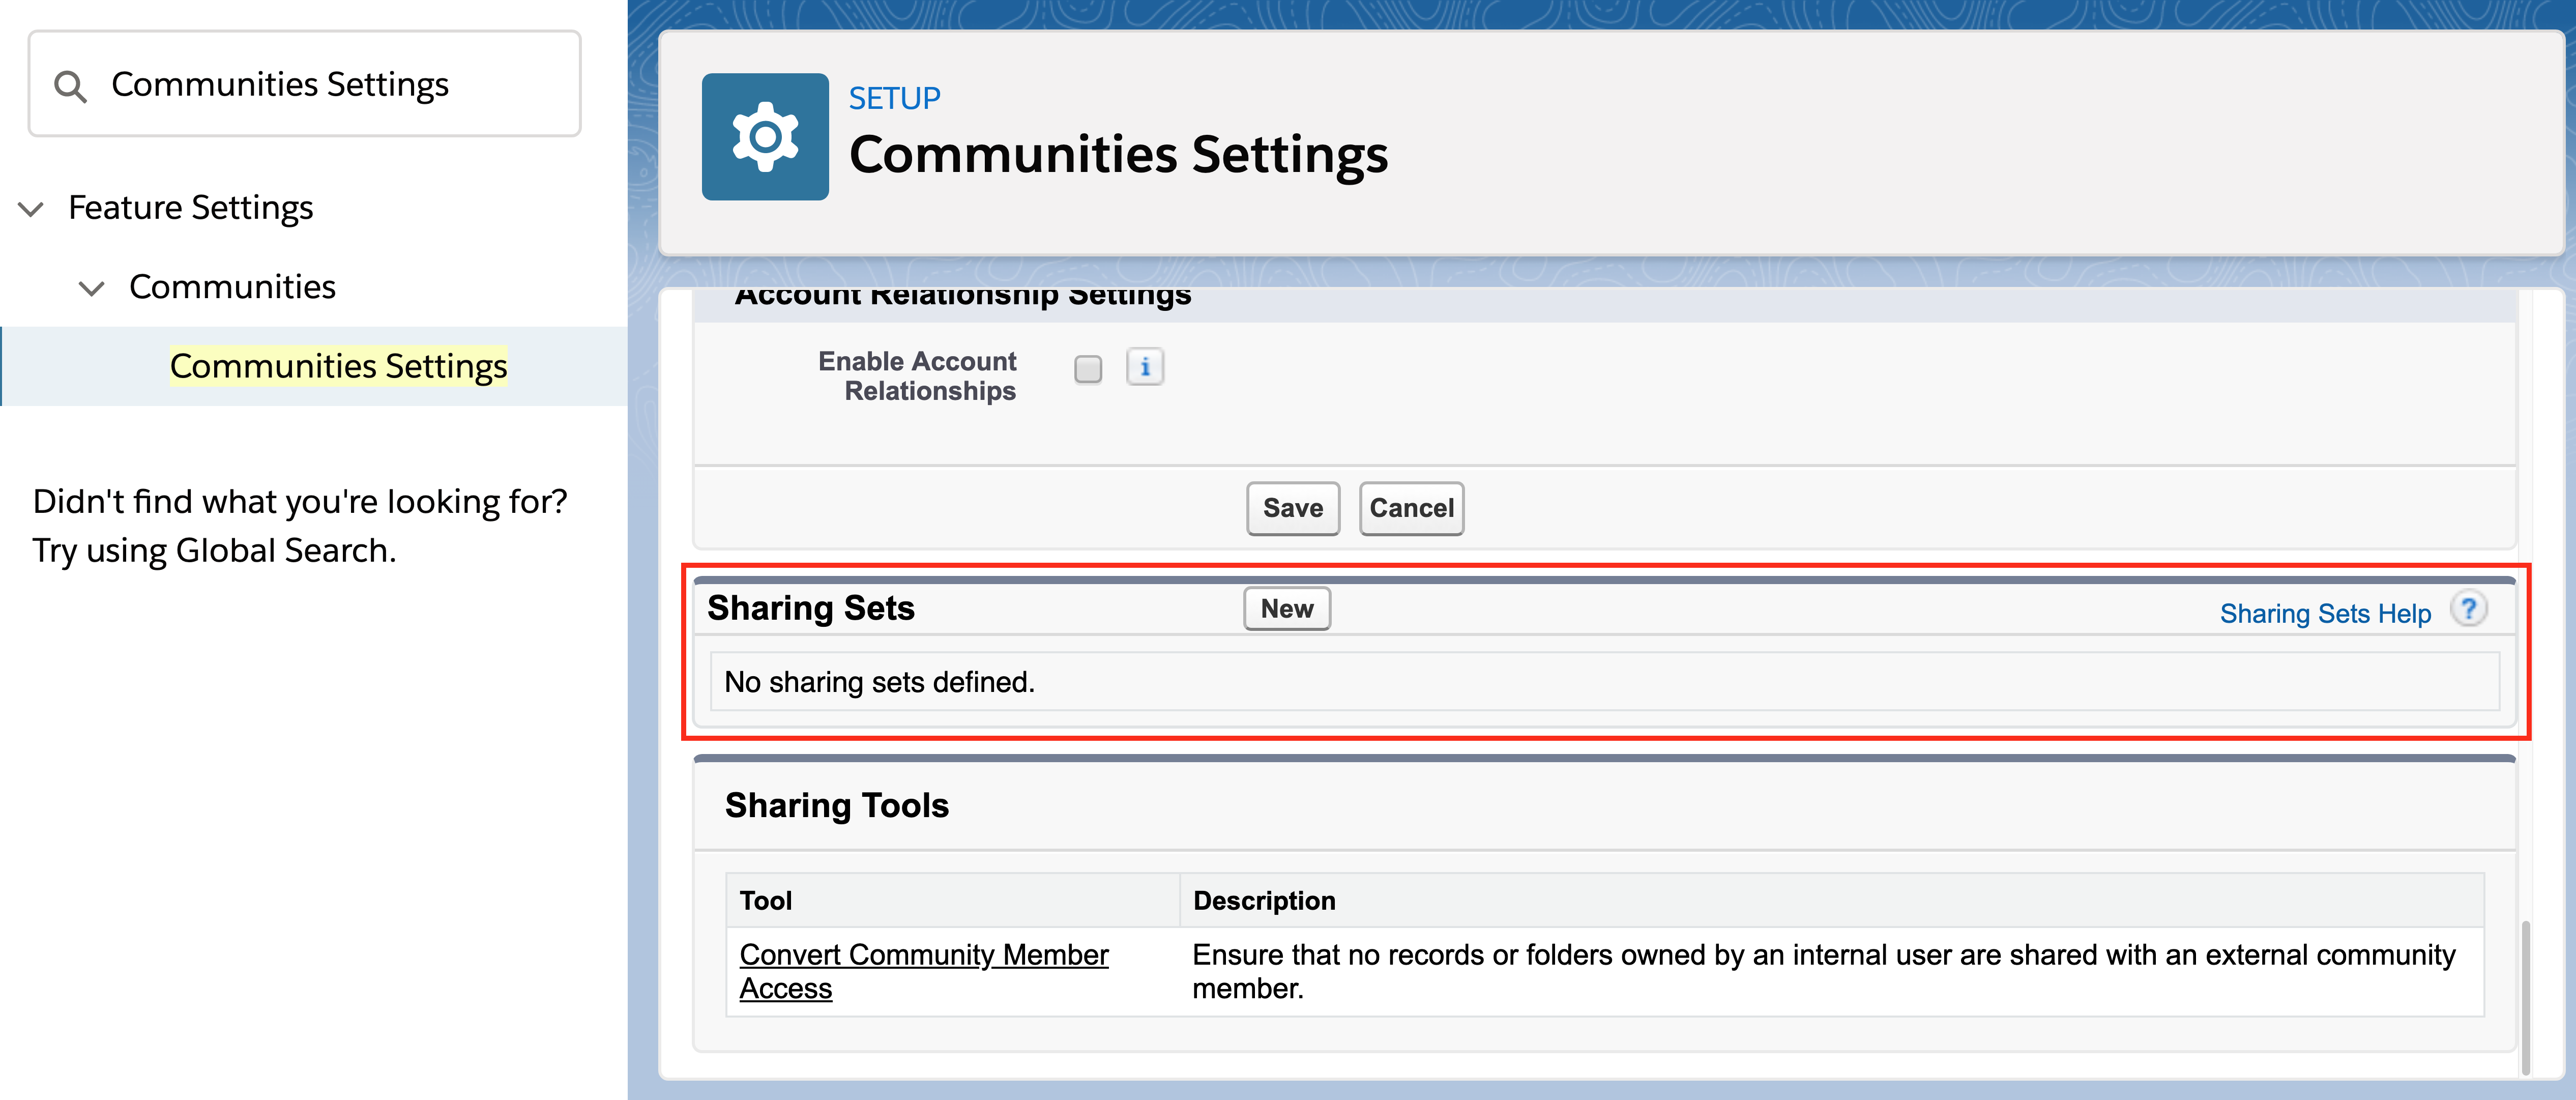Screen dimensions: 2576x1100
Task: Click the Feature Settings label
Action: tap(190, 208)
